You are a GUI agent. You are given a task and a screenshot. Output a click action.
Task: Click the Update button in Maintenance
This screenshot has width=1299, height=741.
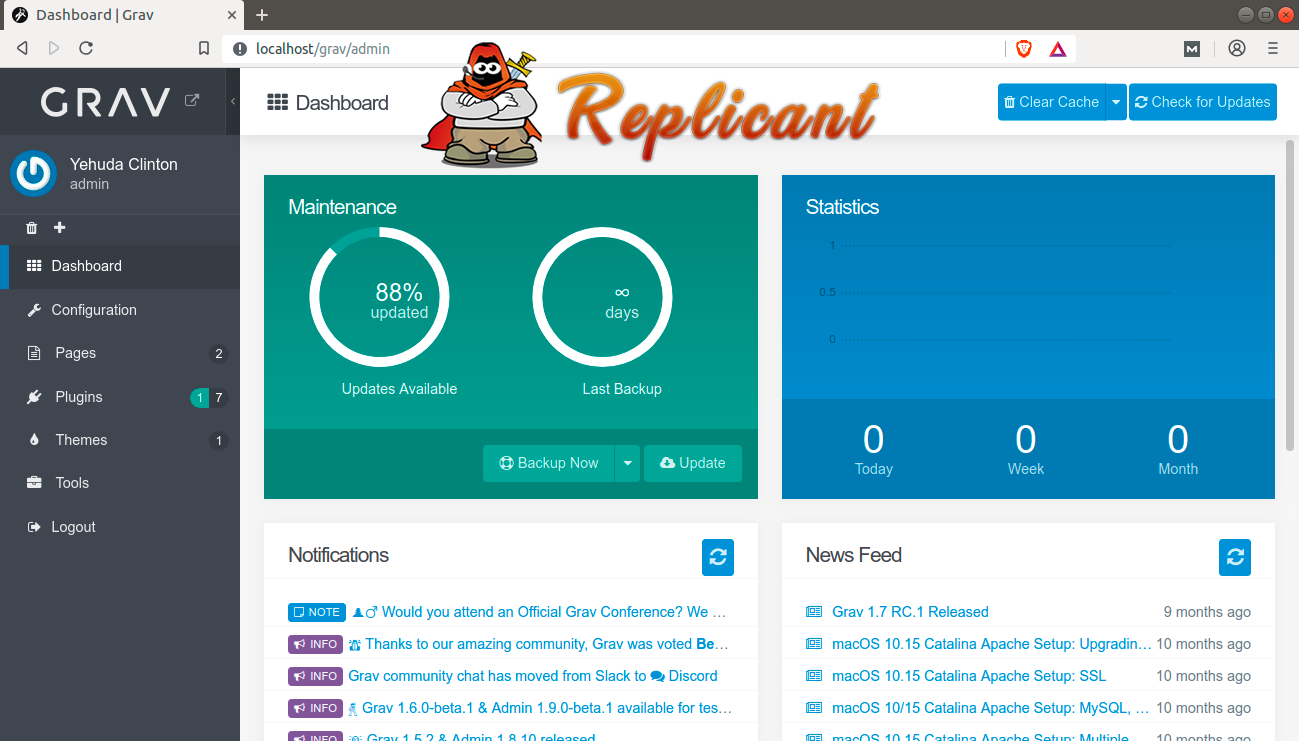tap(693, 463)
